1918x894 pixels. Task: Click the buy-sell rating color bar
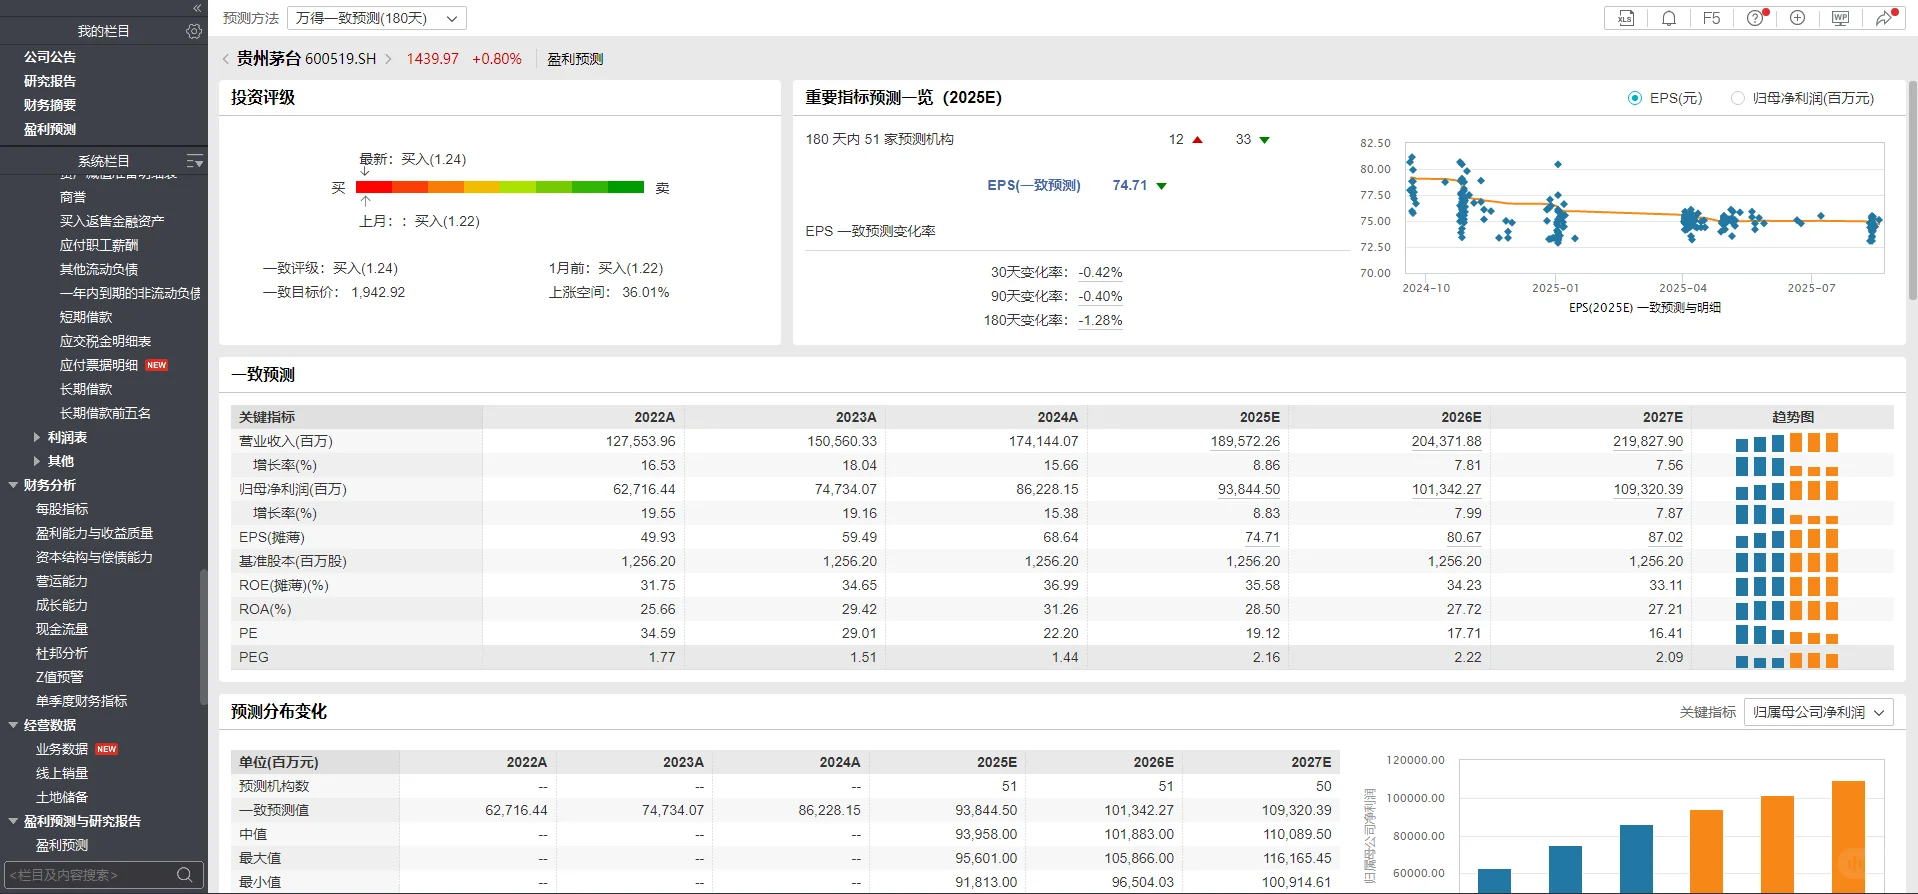500,187
